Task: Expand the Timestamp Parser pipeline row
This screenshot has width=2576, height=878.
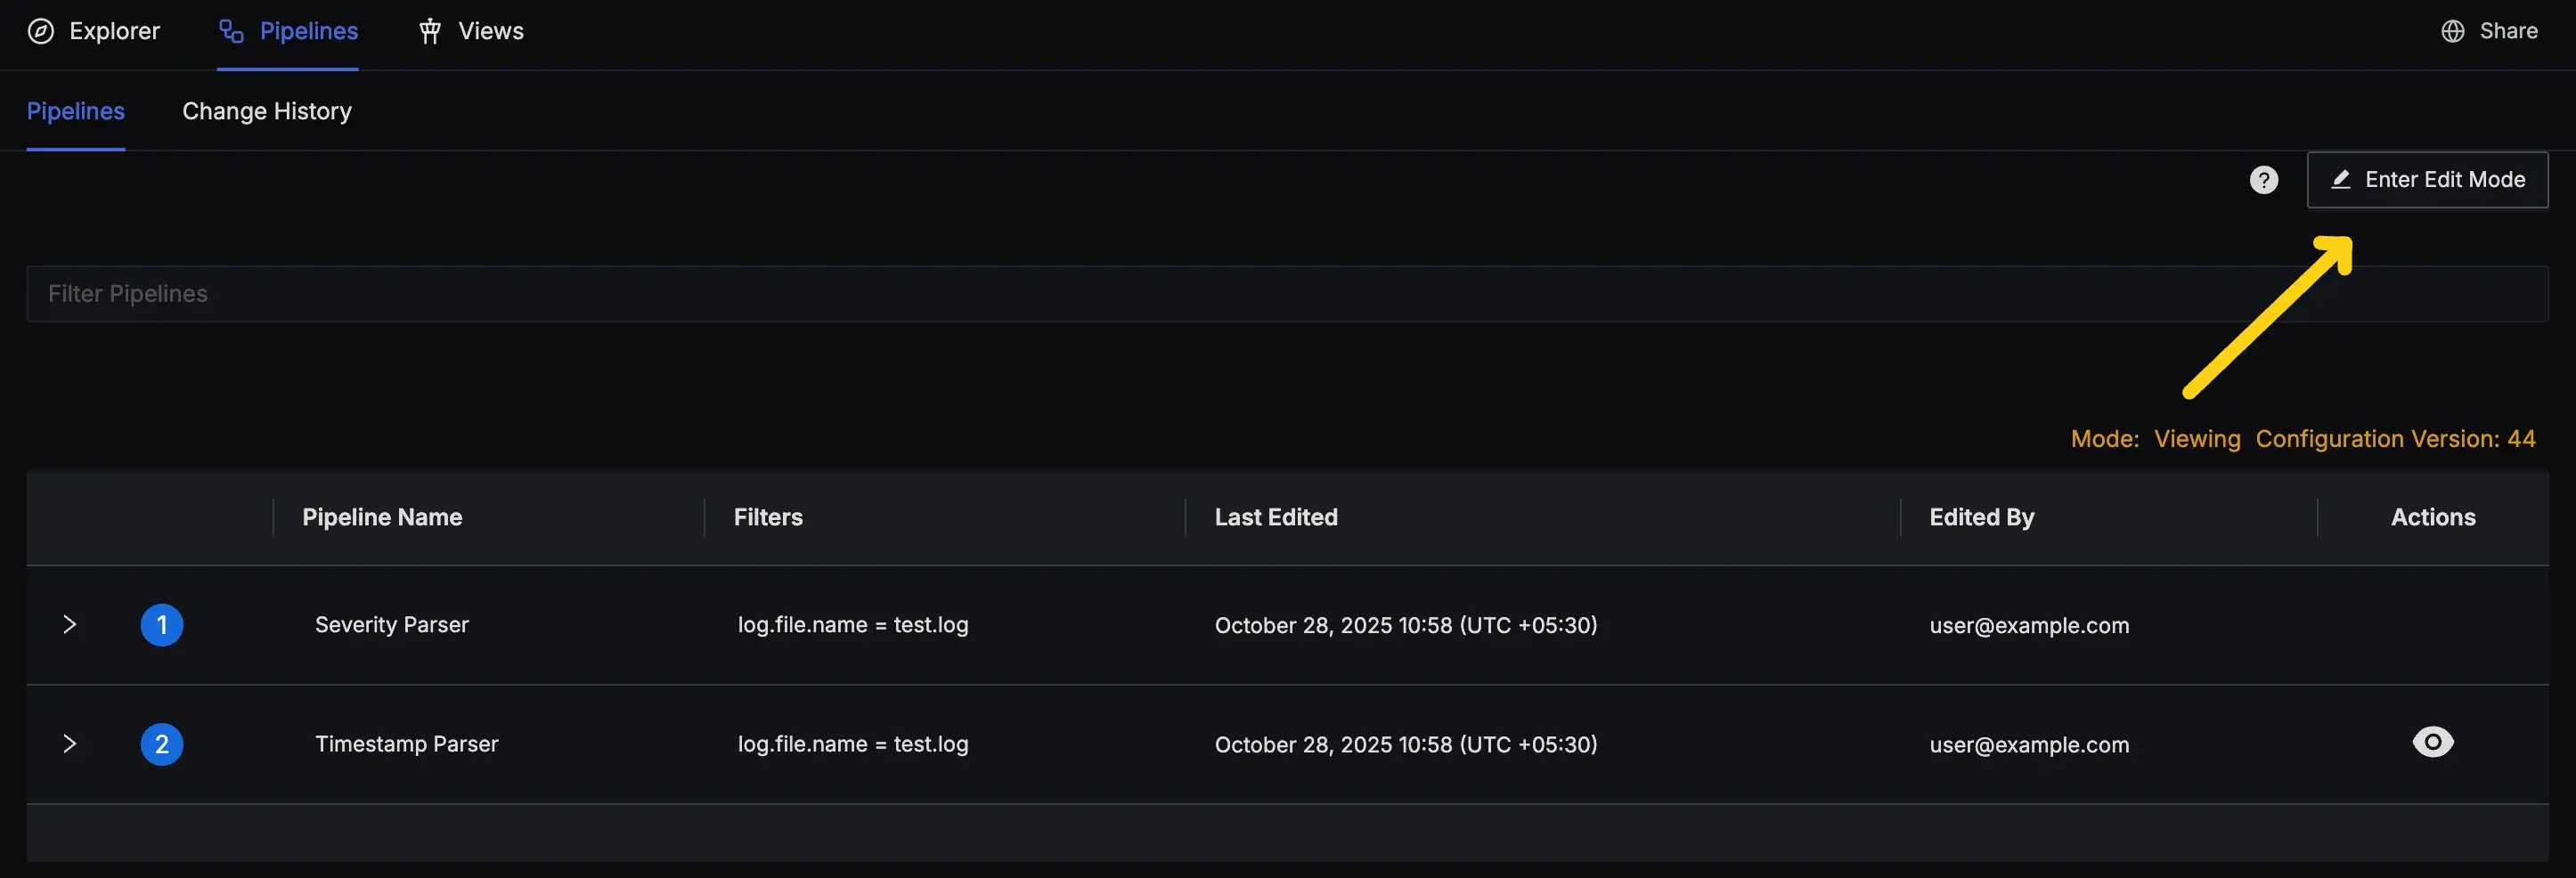Action: pos(69,744)
